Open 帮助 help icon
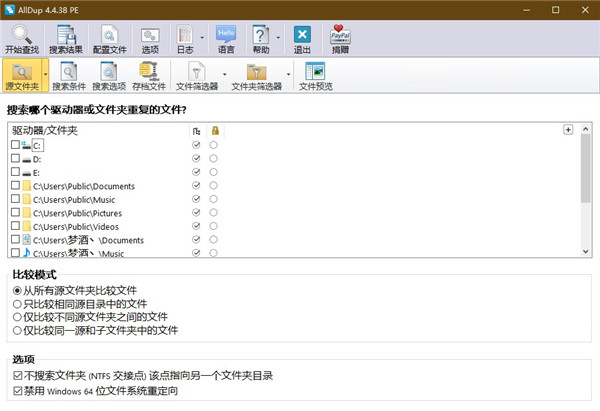Image resolution: width=600 pixels, height=411 pixels. coord(261,39)
